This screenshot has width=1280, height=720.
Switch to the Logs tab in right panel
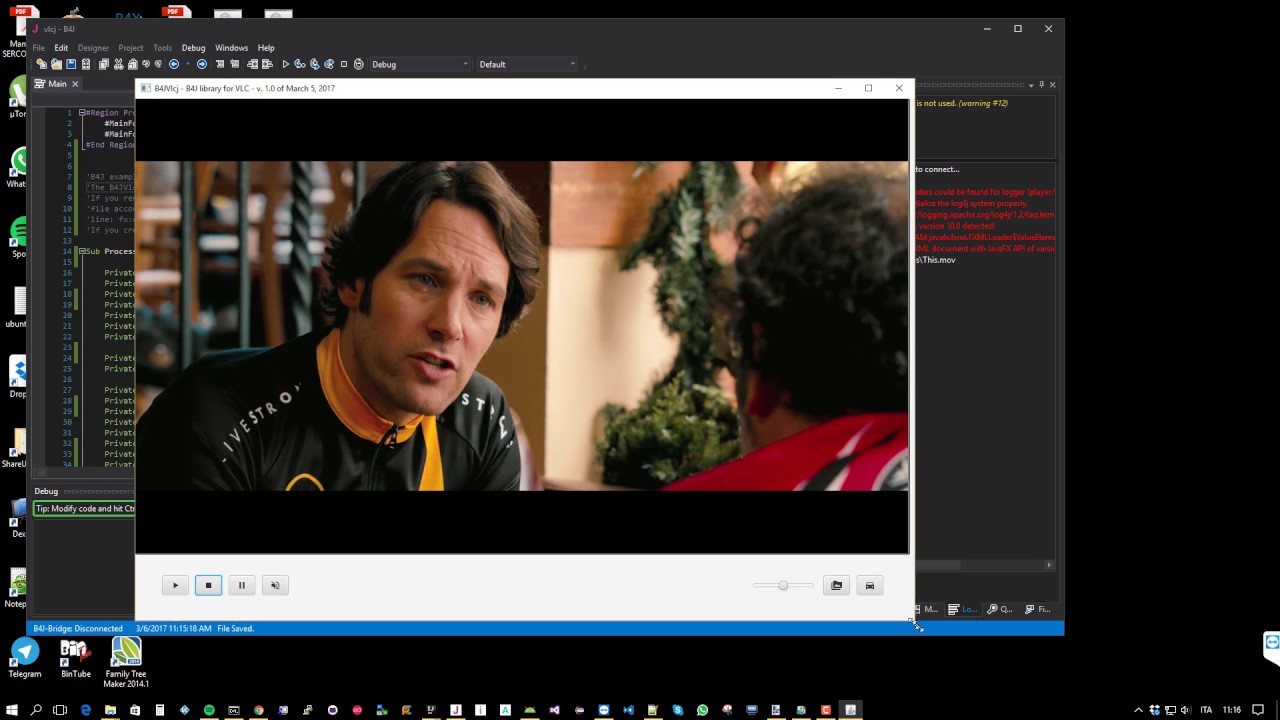pyautogui.click(x=963, y=609)
